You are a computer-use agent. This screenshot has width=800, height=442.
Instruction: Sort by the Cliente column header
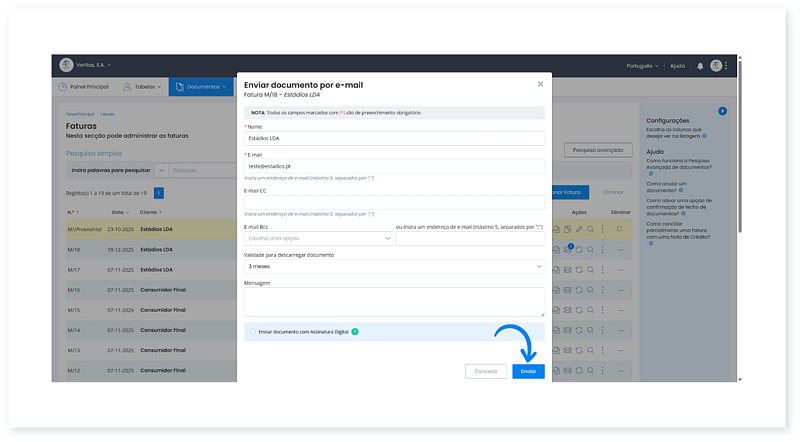click(x=151, y=212)
